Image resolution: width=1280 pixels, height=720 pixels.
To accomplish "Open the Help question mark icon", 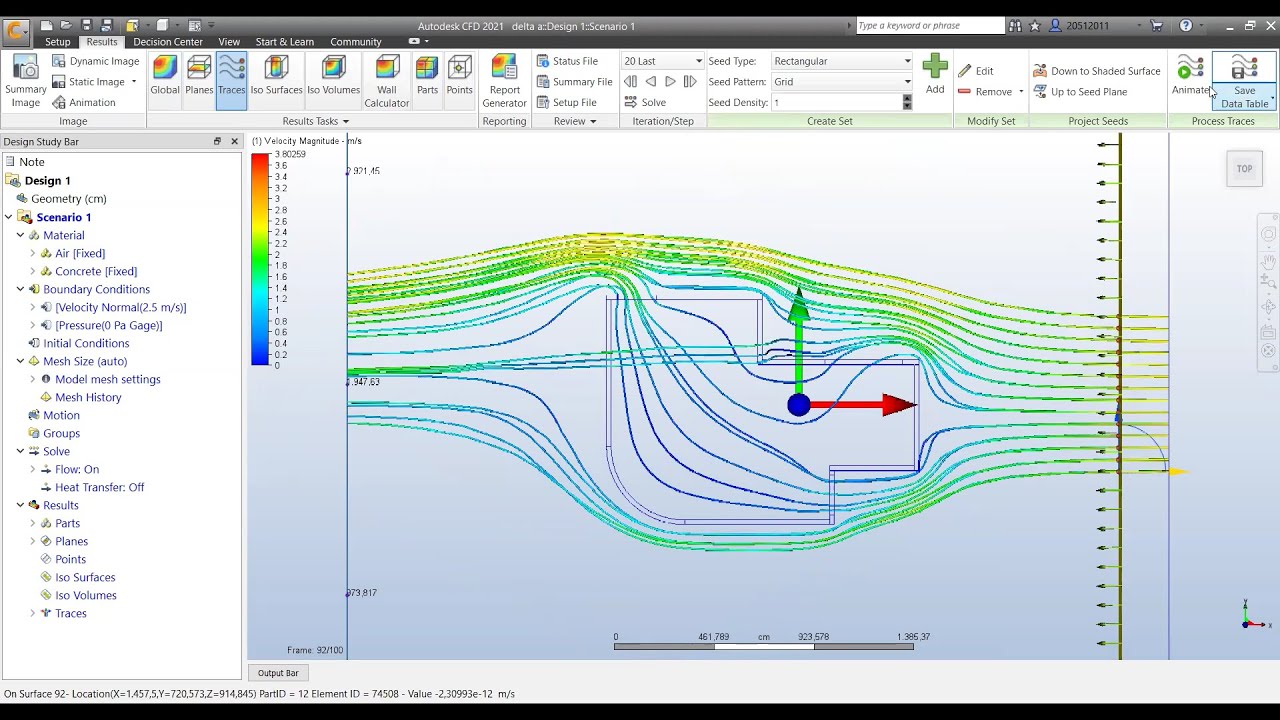I will [x=1186, y=26].
